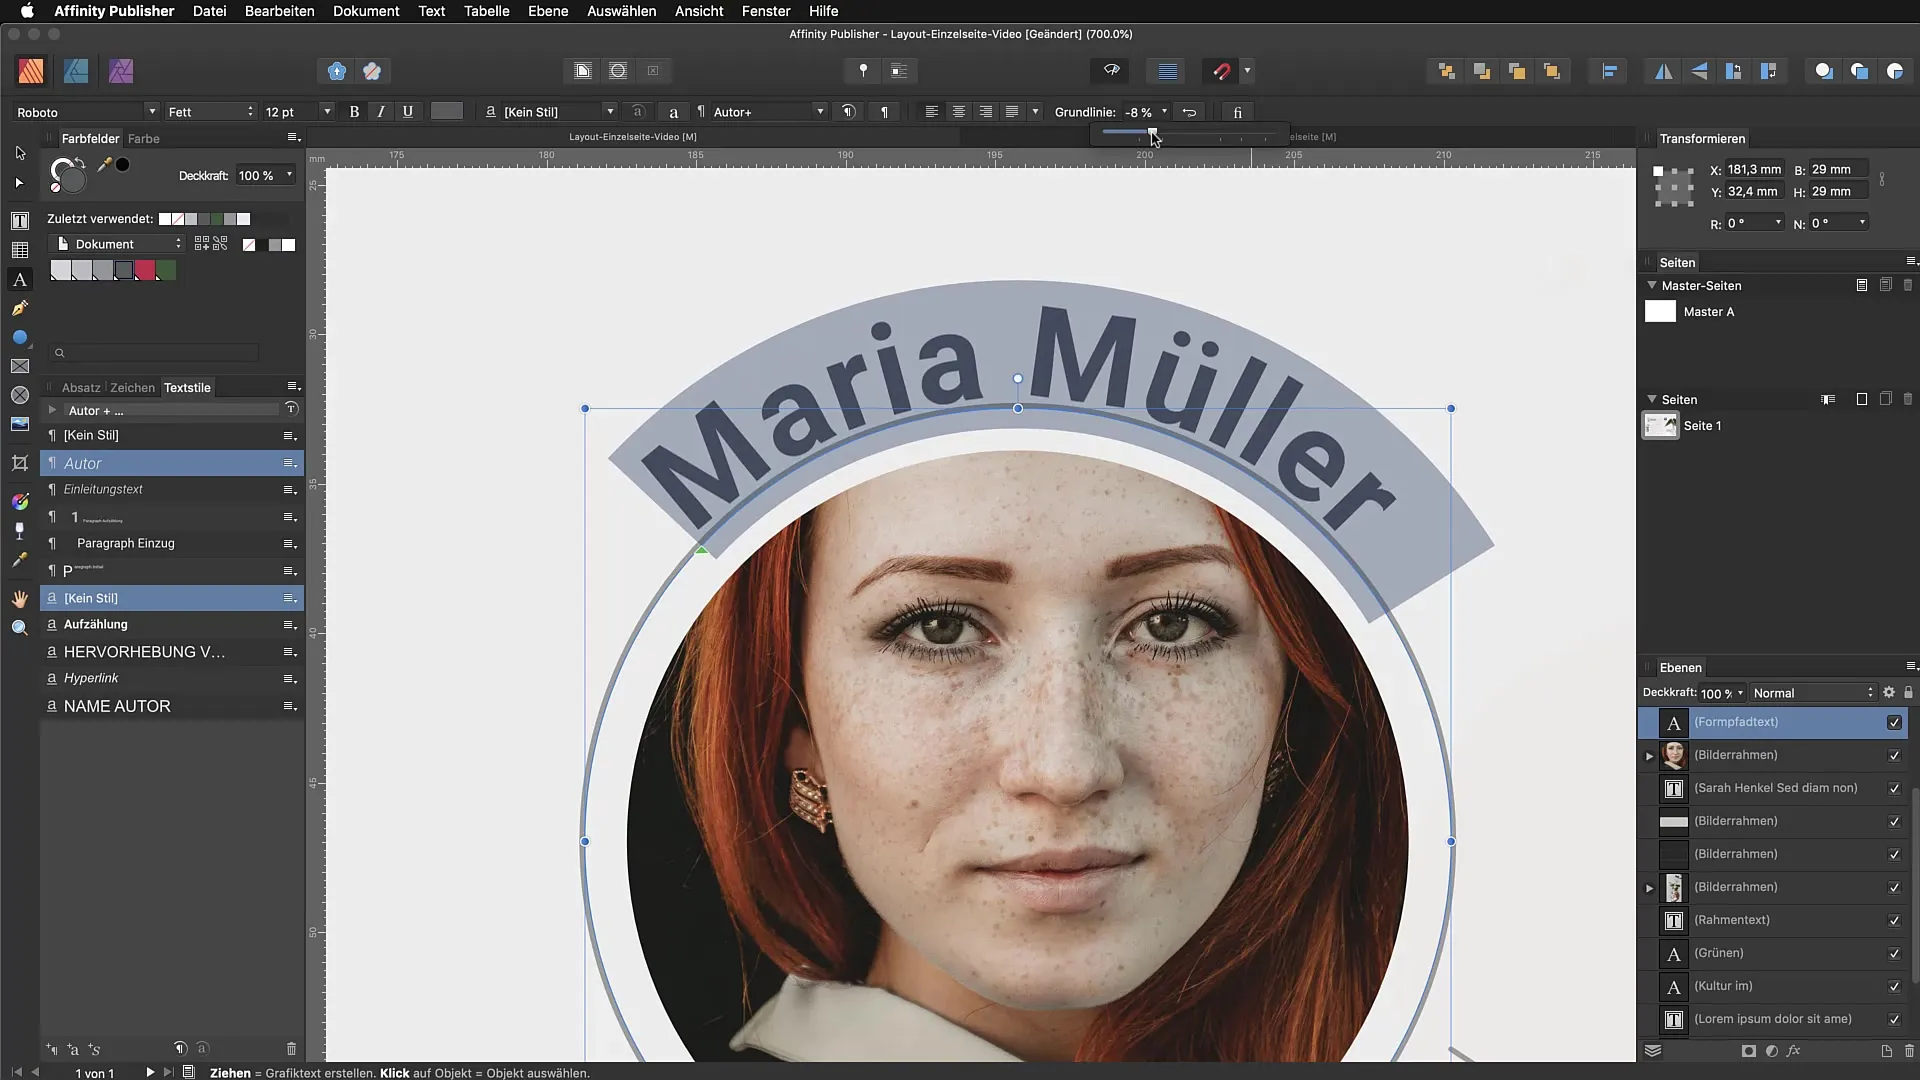The height and width of the screenshot is (1080, 1920).
Task: Select the Fill gradient tool
Action: pos(20,501)
